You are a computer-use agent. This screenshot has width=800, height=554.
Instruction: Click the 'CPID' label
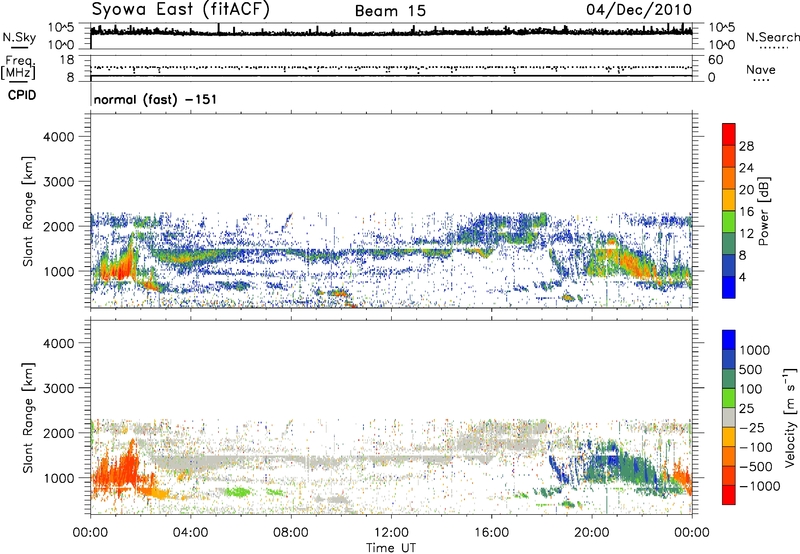[22, 95]
